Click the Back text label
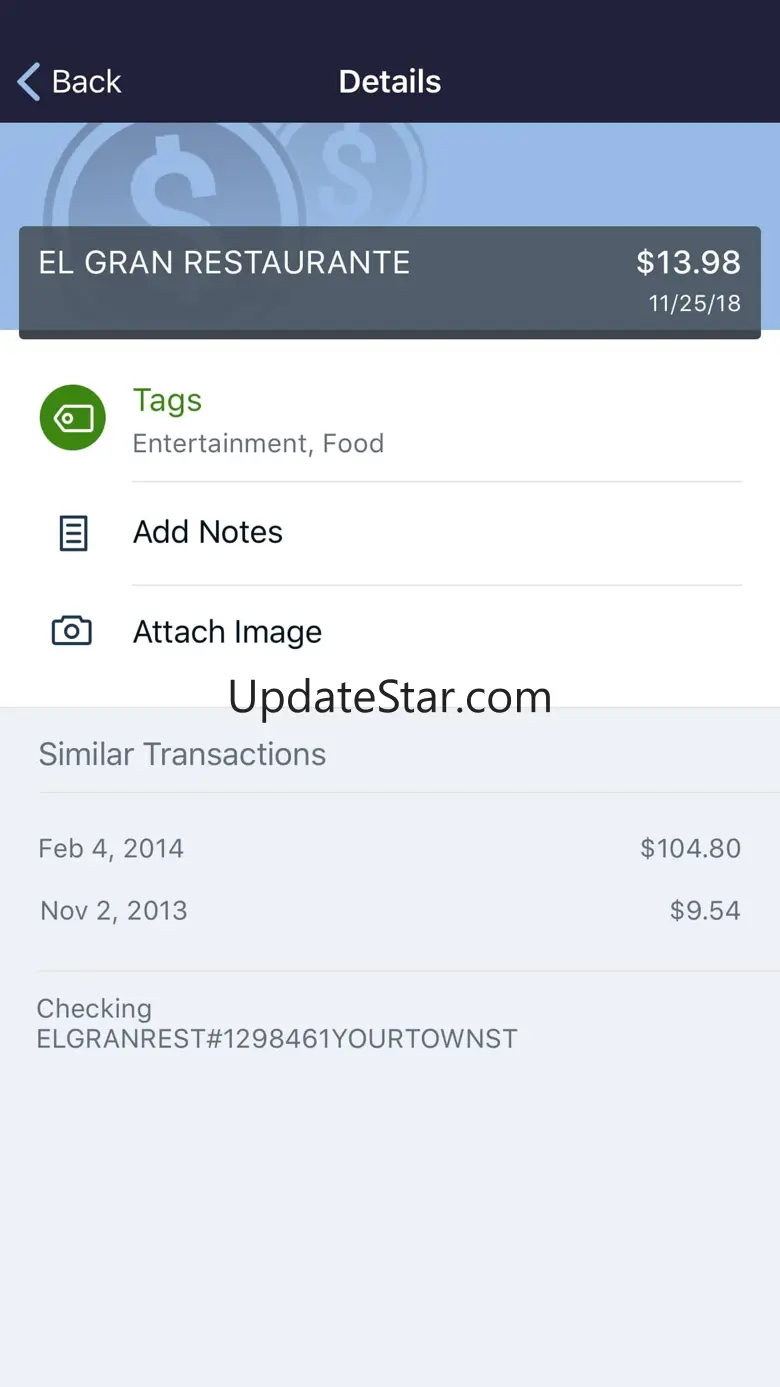 (86, 82)
